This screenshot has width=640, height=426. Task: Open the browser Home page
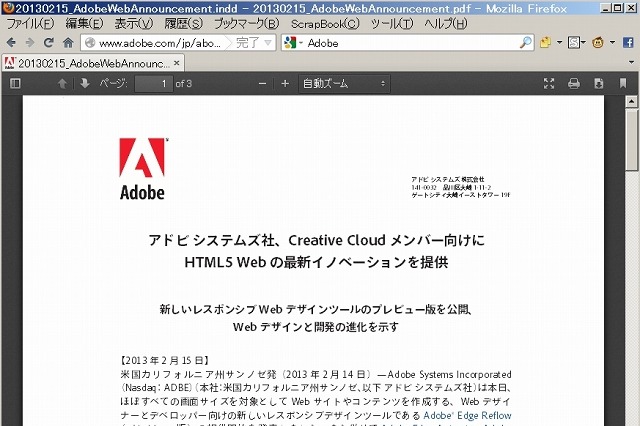68,42
